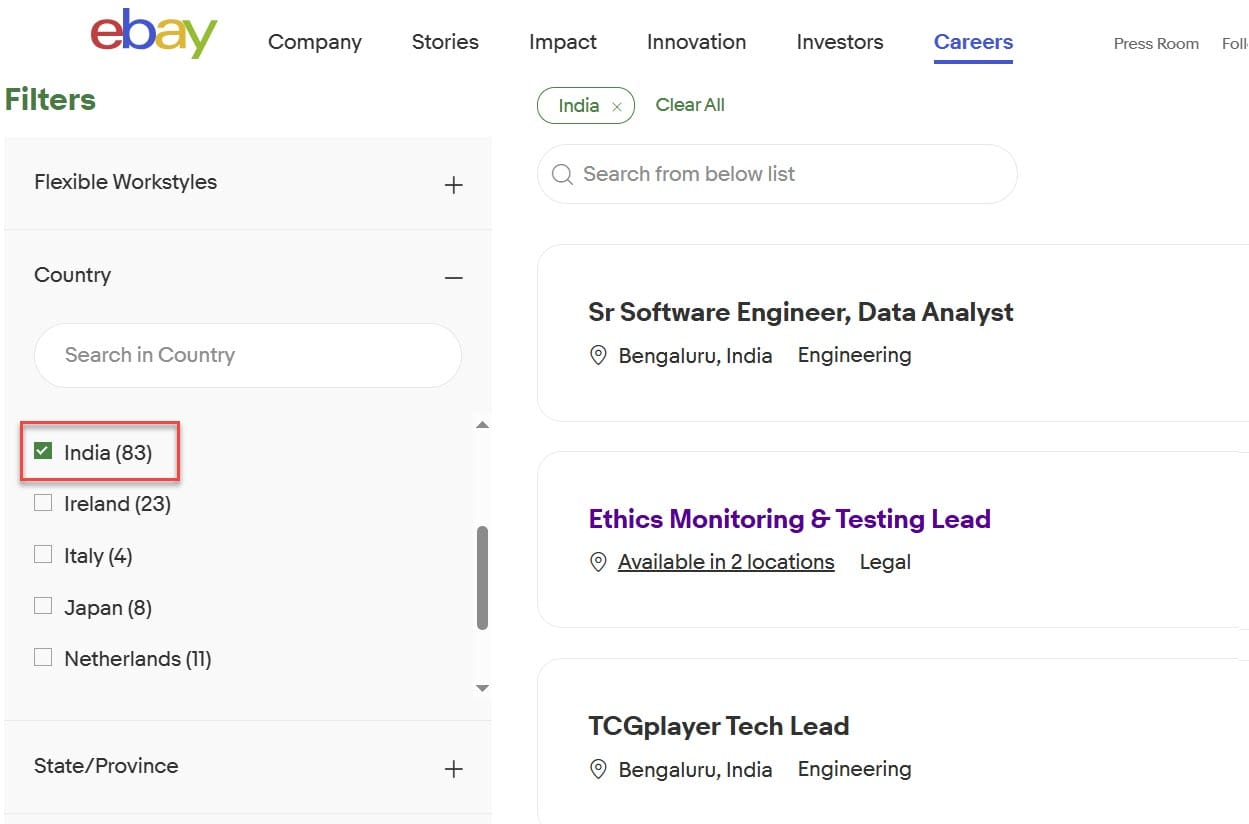1249x824 pixels.
Task: Click the Search in Country input field
Action: 247,355
